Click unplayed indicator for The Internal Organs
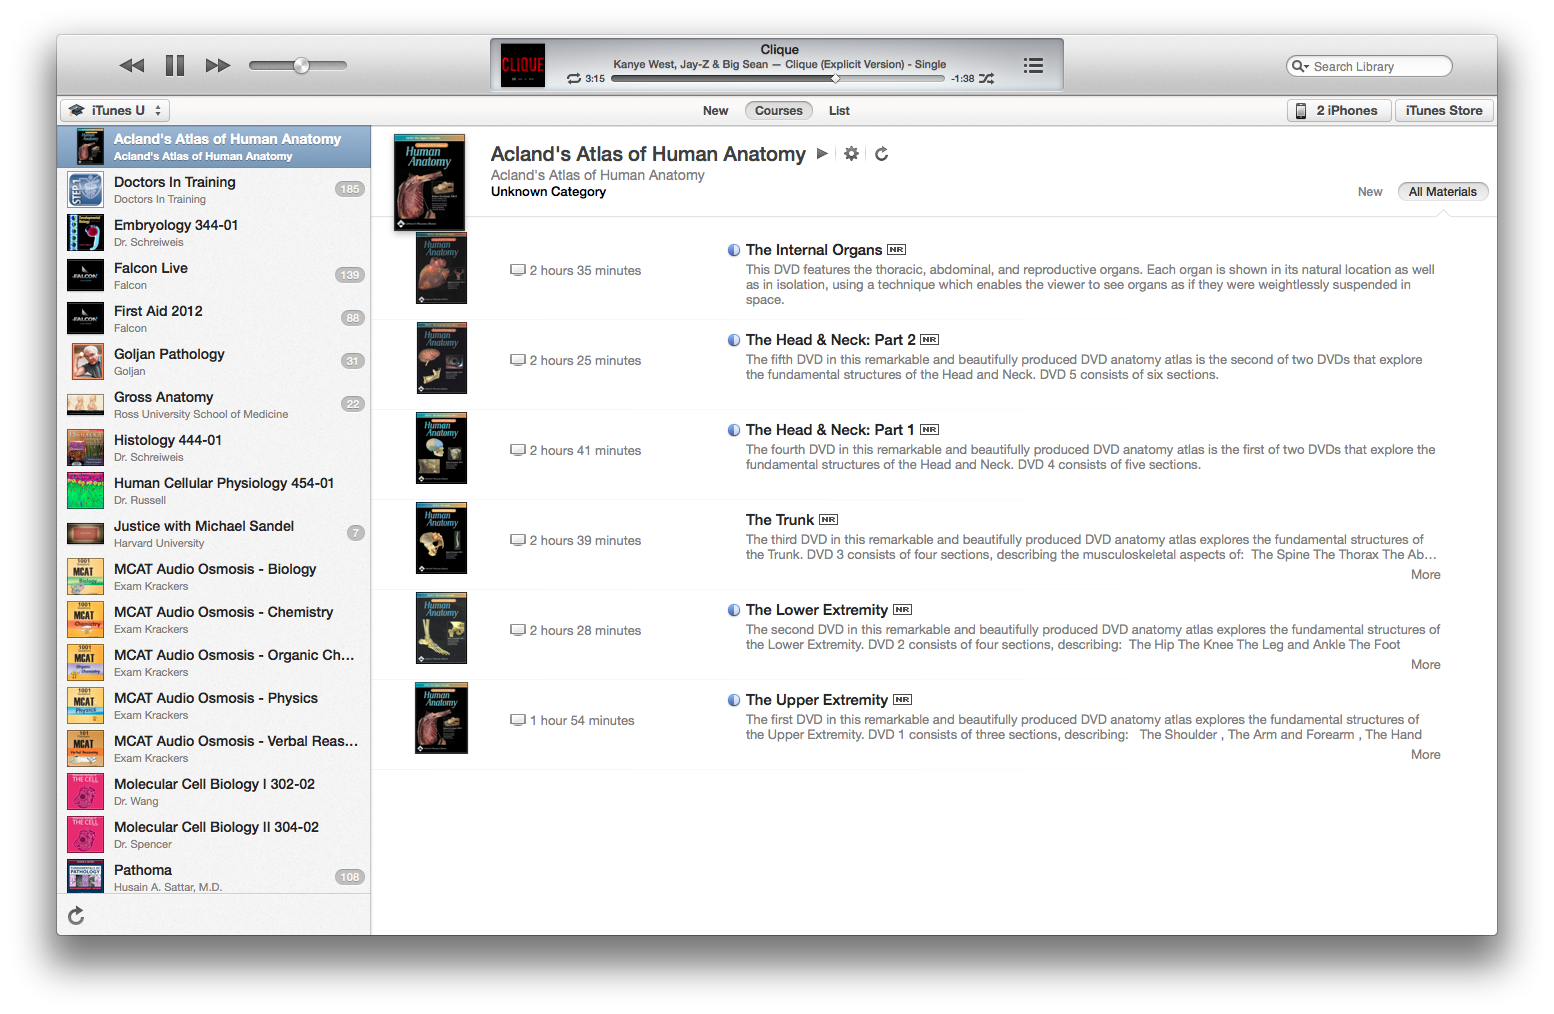The image size is (1554, 1014). [x=734, y=250]
